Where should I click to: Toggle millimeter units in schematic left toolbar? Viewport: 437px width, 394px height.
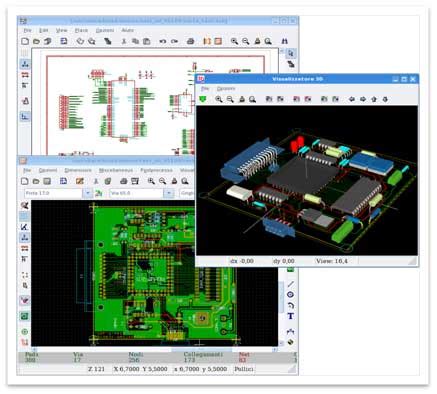25,75
